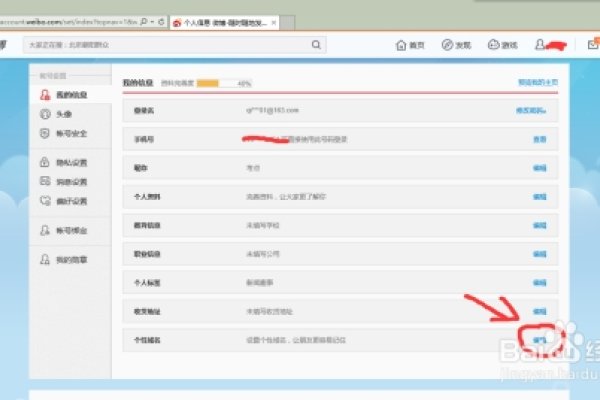Open the messages envelope icon in top bar
This screenshot has height=400, width=600.
tap(593, 44)
